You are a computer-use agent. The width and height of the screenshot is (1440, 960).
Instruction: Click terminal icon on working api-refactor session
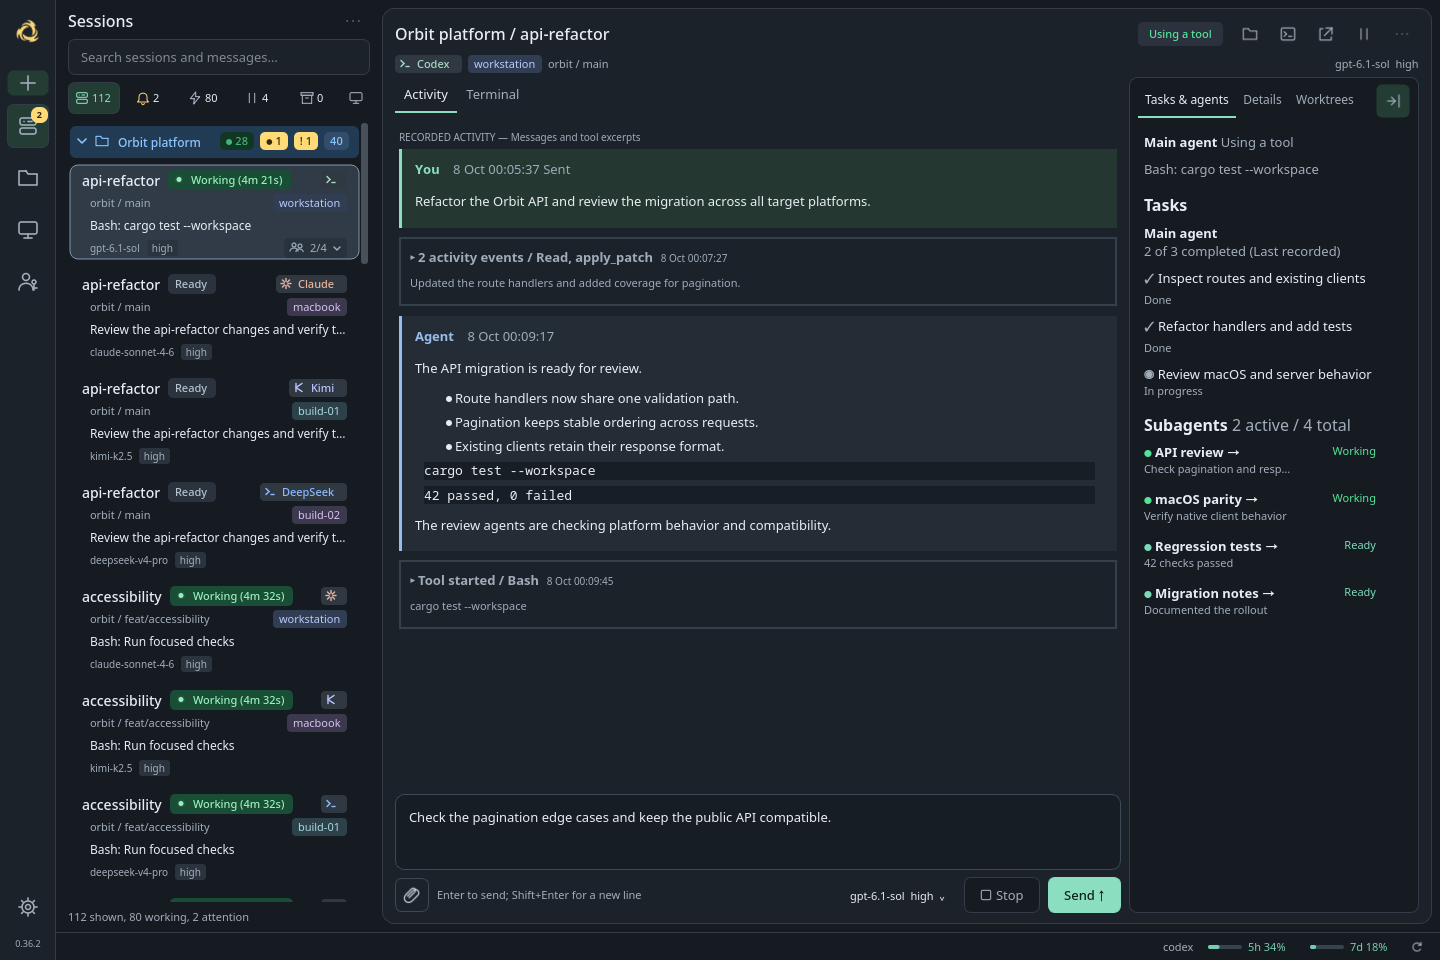331,180
